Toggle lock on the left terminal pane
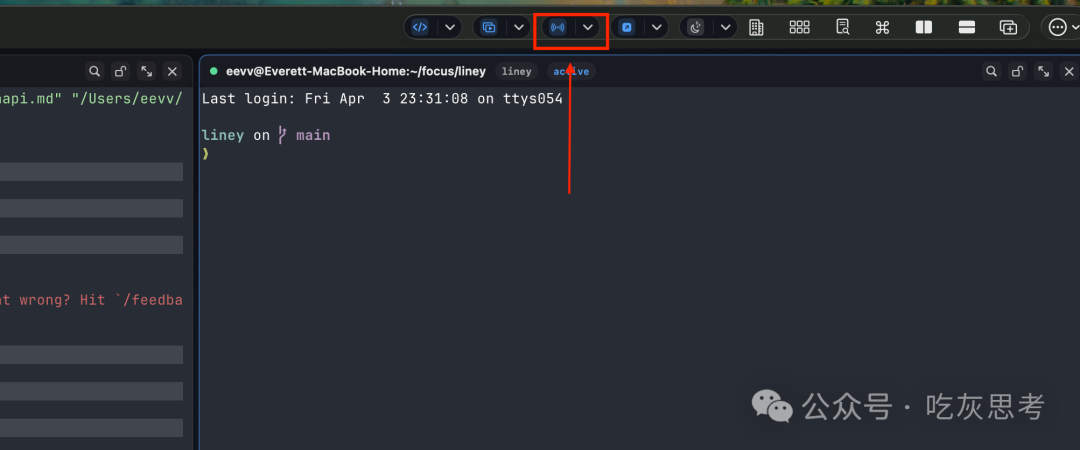 point(121,71)
